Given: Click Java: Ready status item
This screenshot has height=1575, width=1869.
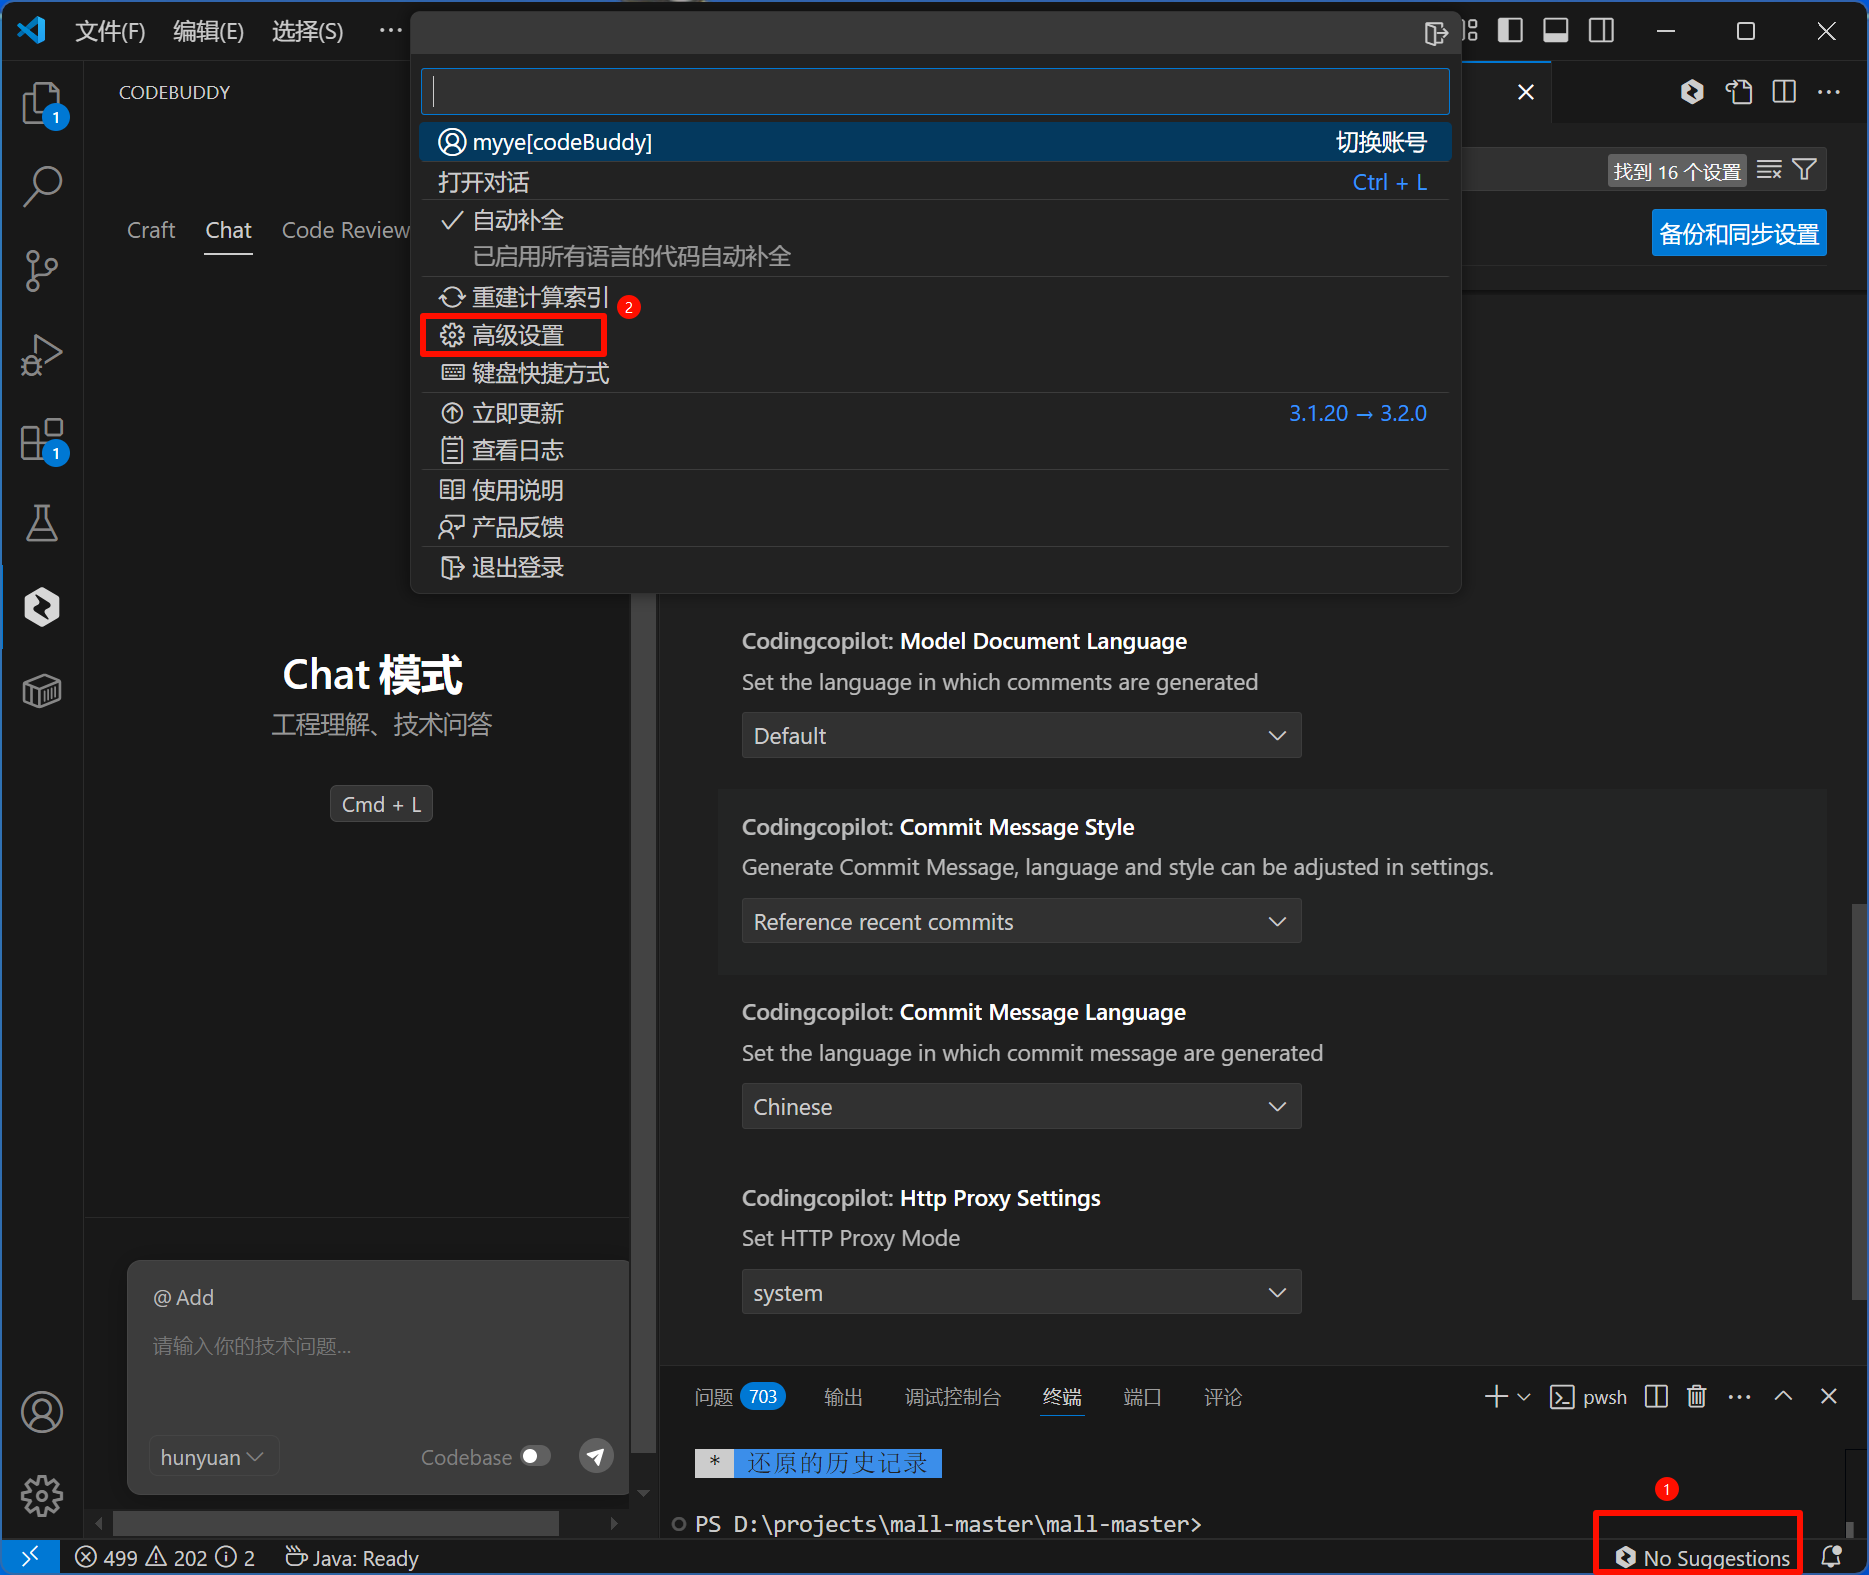Looking at the screenshot, I should click(x=352, y=1558).
